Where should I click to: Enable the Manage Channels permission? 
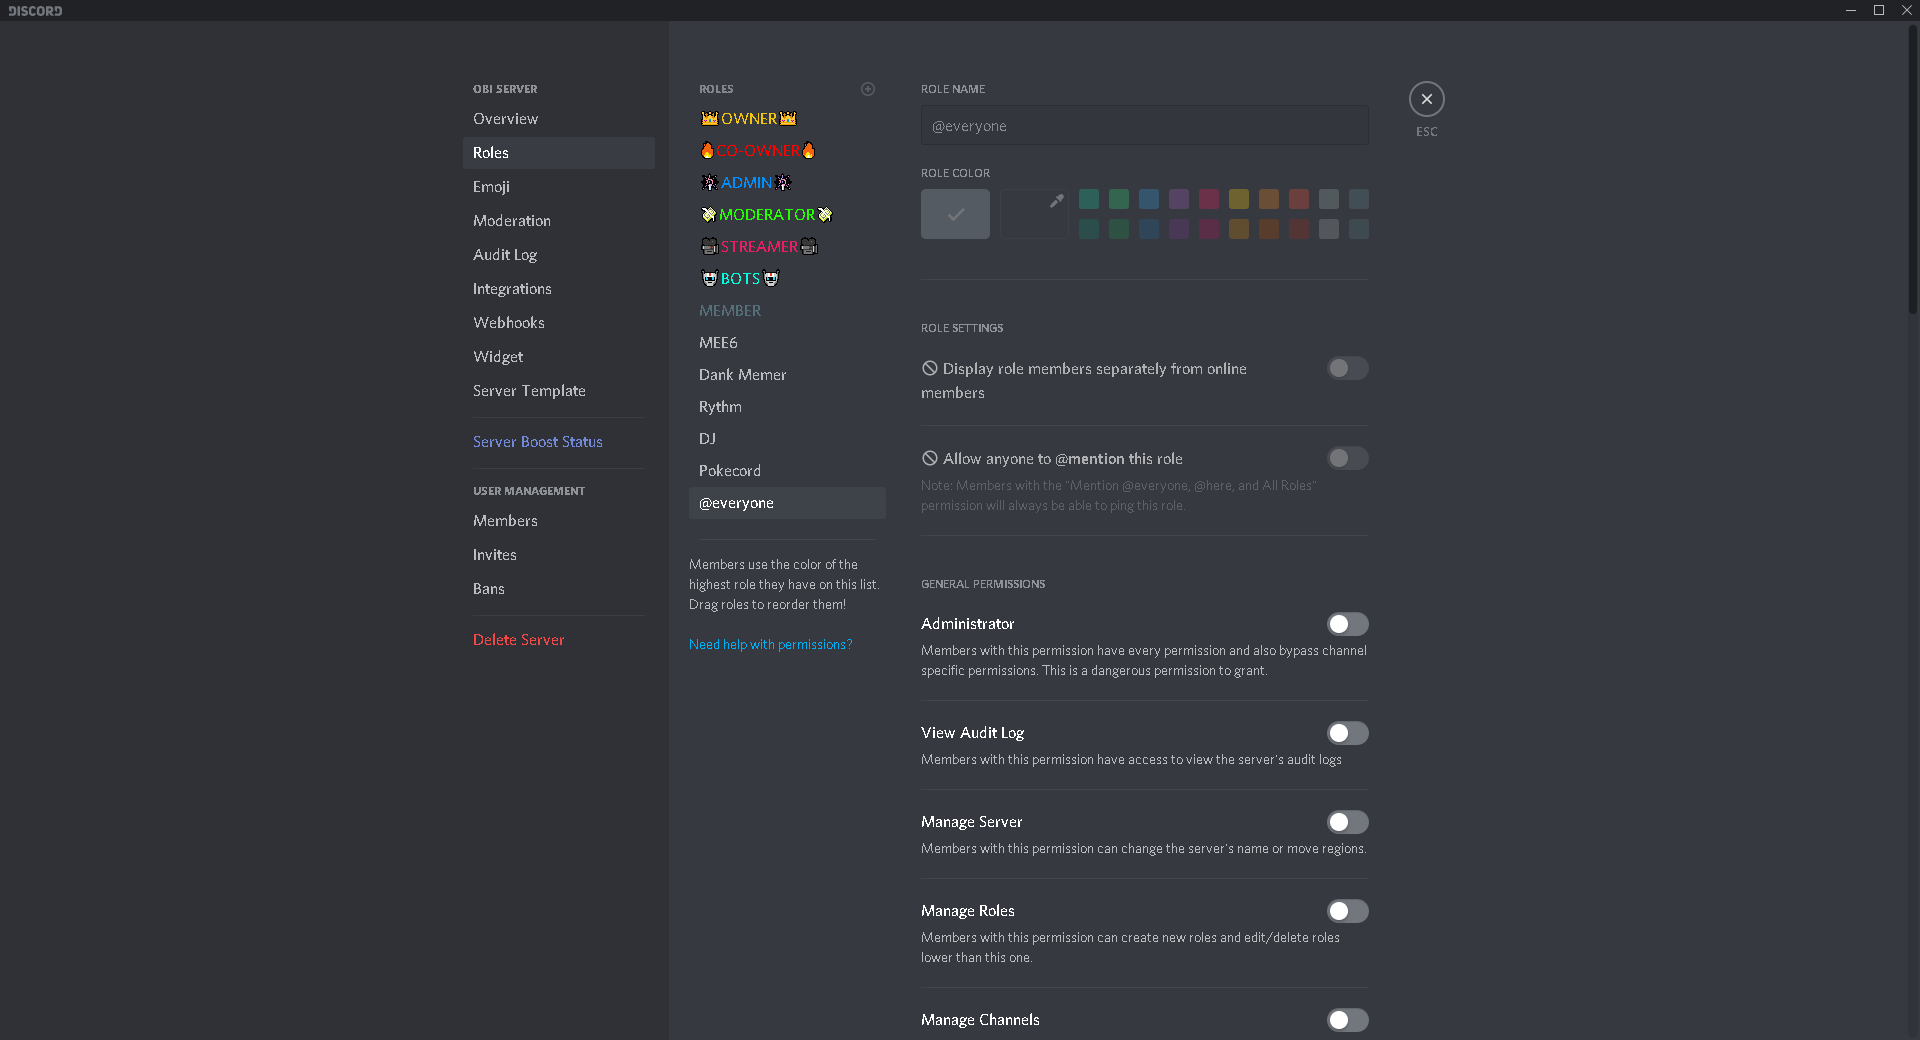(1347, 1020)
